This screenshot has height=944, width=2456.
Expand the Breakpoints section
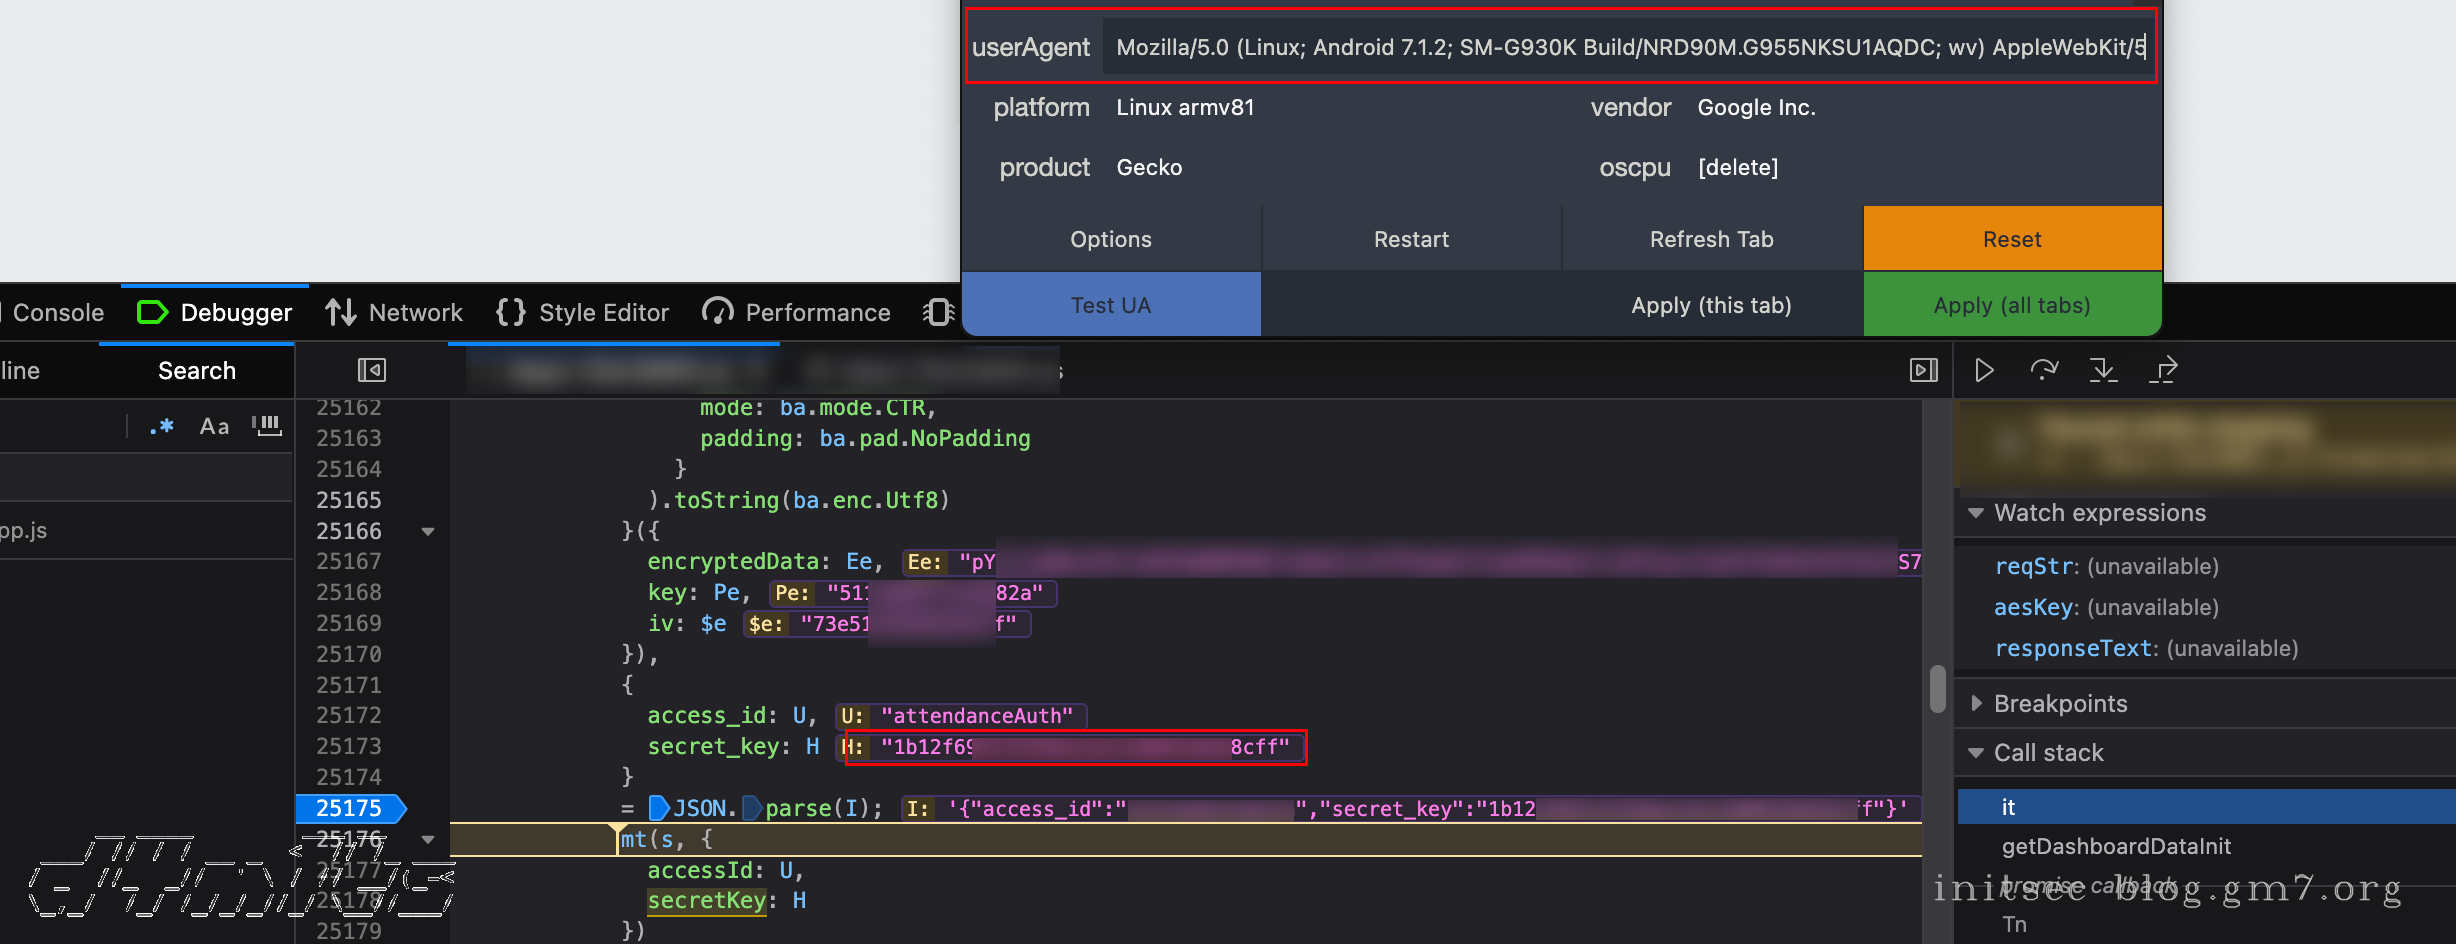[1976, 704]
